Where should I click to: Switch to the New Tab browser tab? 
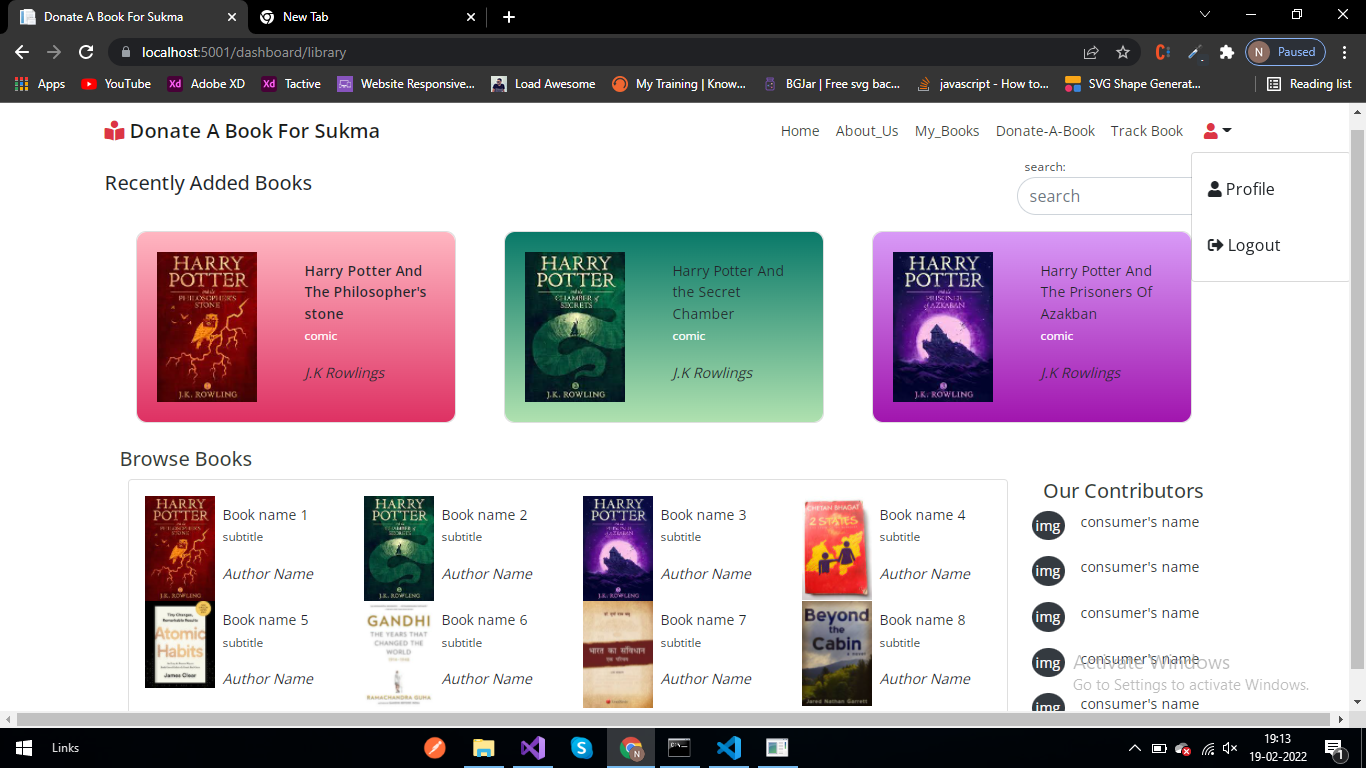point(365,17)
